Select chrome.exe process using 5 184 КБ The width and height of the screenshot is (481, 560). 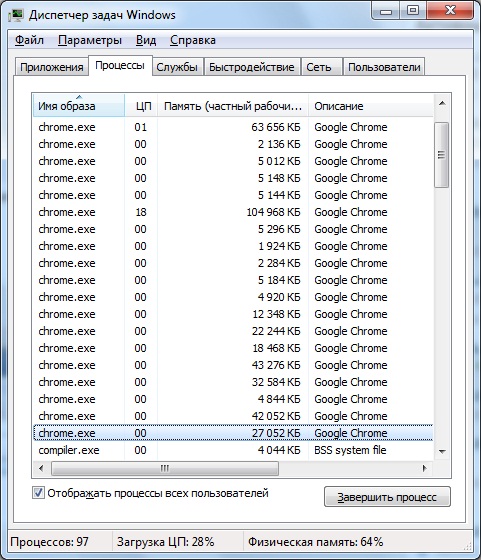[233, 280]
